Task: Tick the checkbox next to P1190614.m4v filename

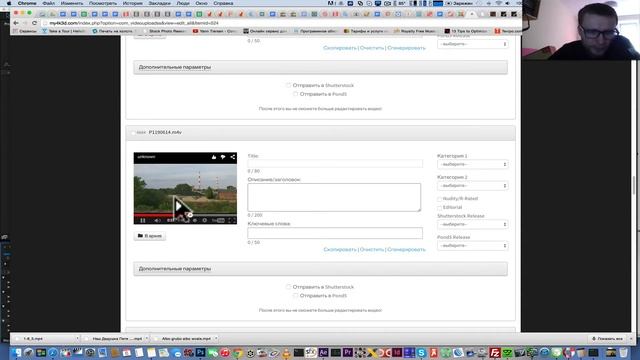Action: (x=133, y=133)
